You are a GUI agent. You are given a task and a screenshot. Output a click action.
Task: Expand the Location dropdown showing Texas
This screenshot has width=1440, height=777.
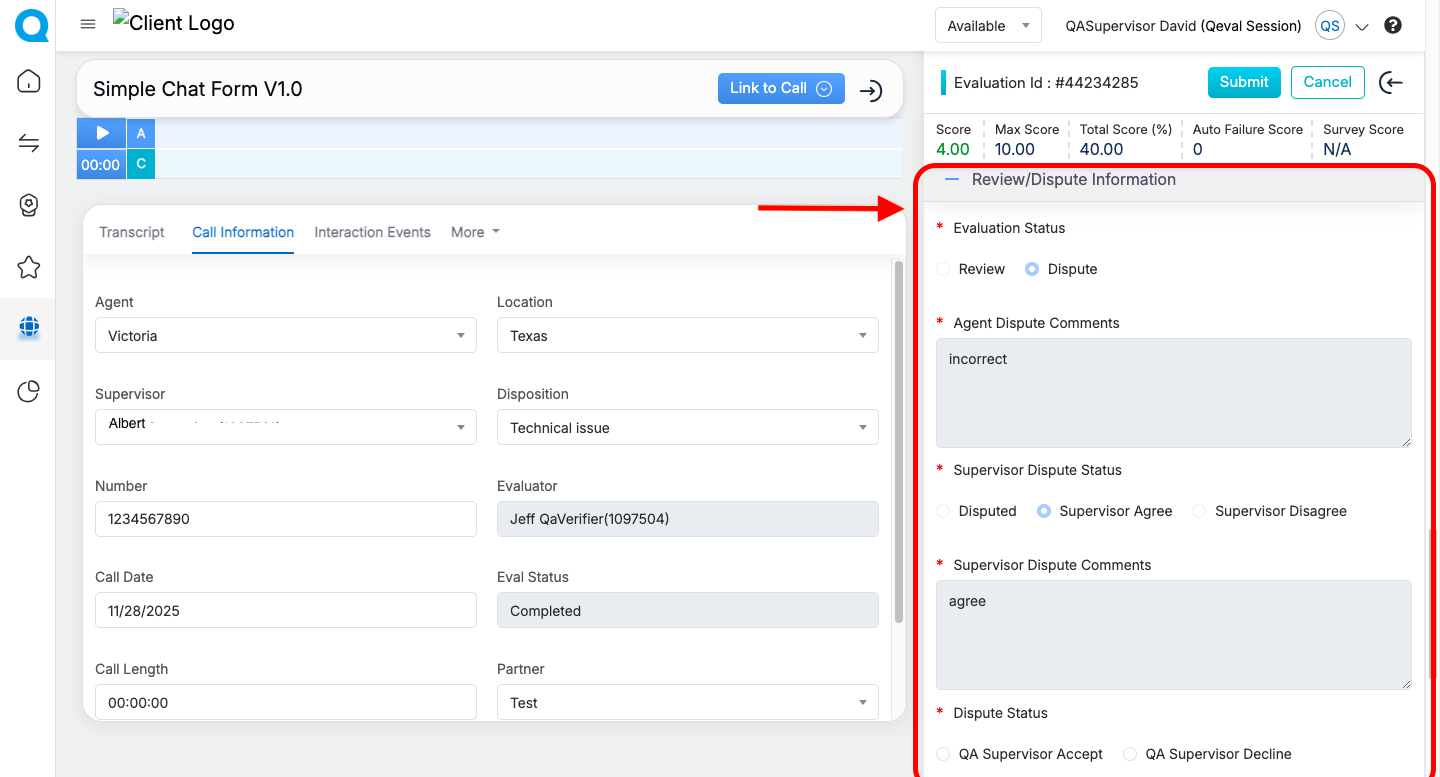[x=687, y=336]
